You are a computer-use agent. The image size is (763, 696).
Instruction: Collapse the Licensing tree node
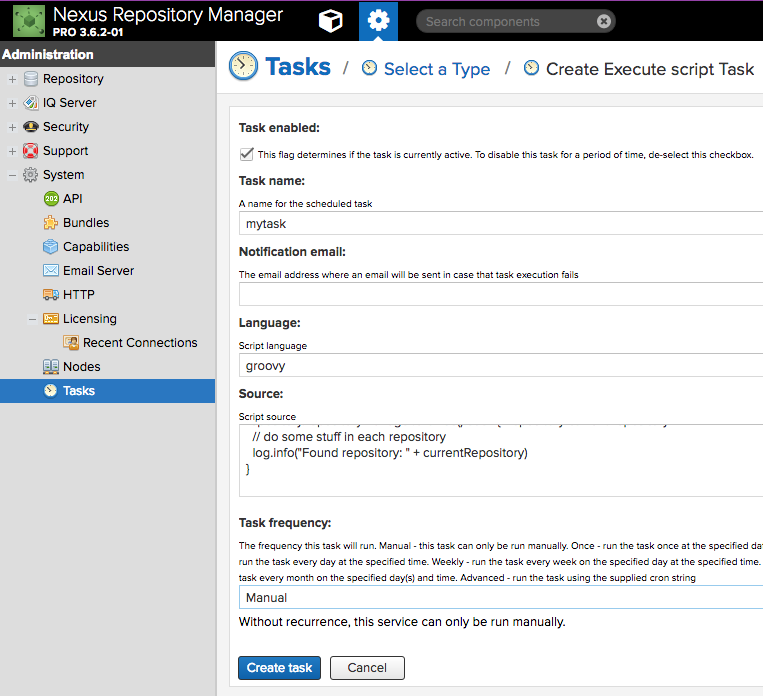point(32,319)
